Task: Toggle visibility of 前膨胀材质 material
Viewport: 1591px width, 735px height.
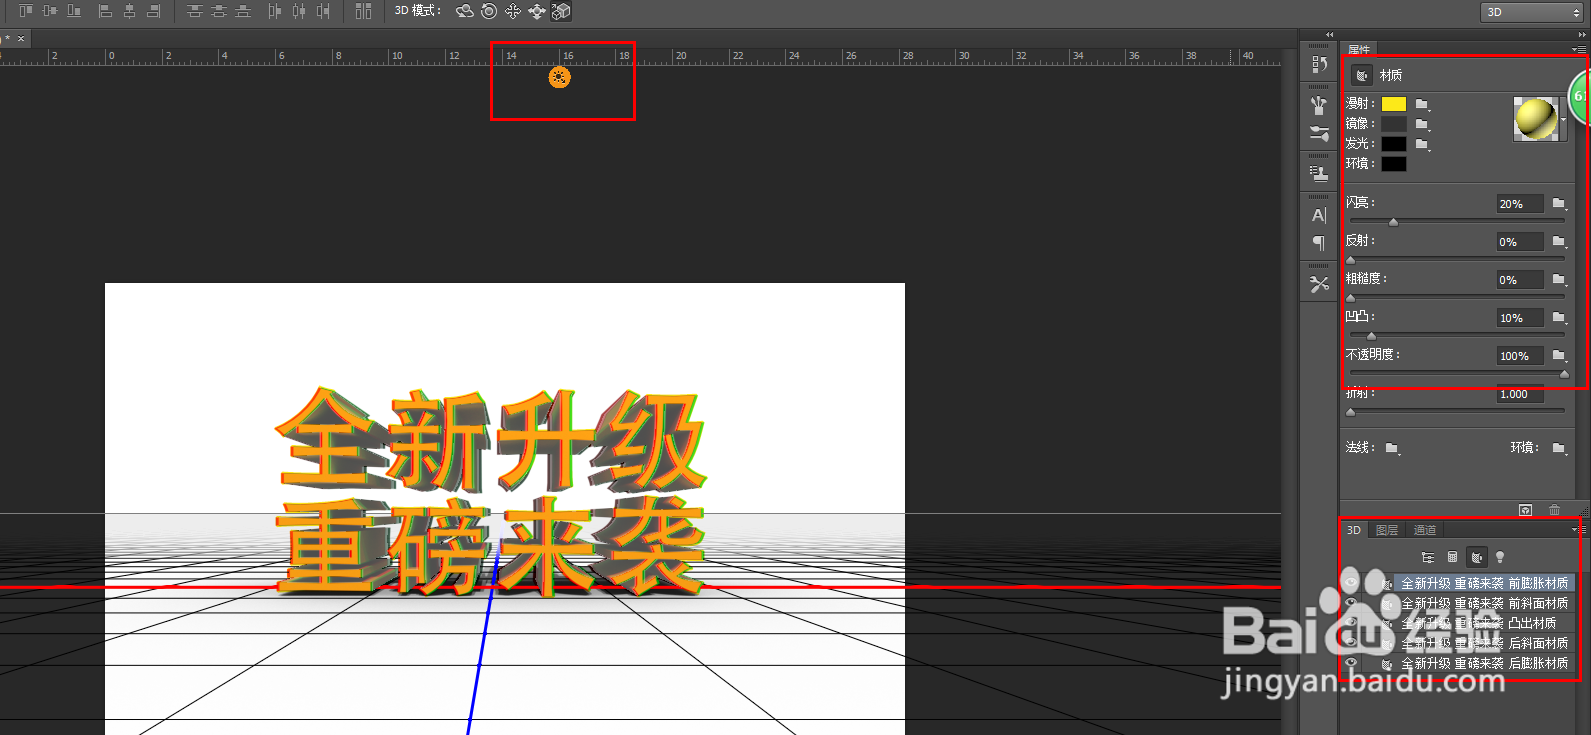Action: coord(1351,583)
